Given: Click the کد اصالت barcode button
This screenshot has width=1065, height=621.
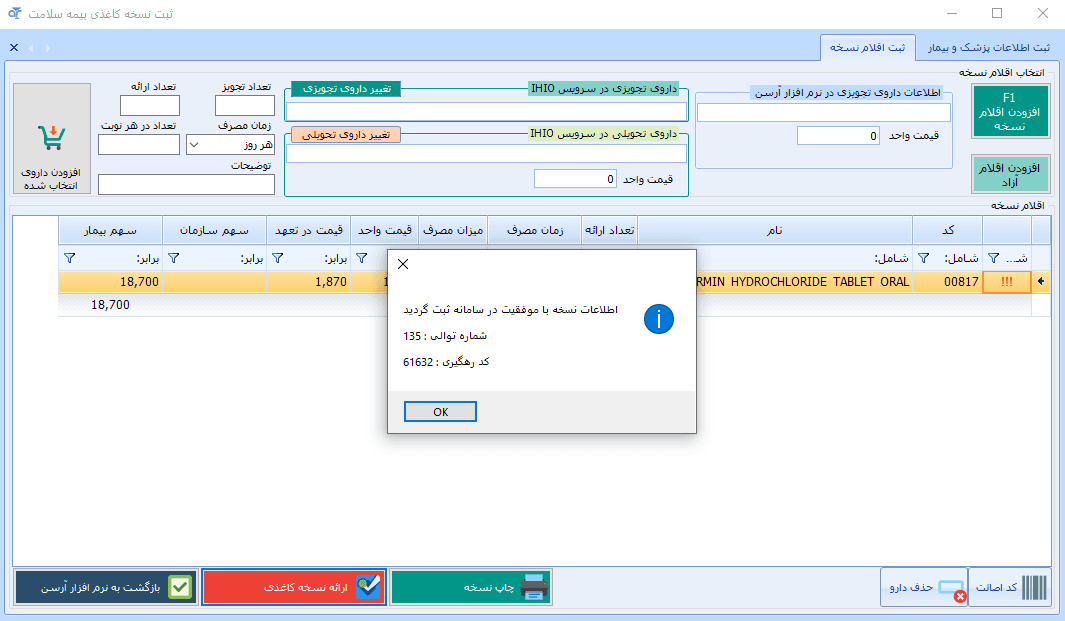Looking at the screenshot, I should click(x=1010, y=587).
